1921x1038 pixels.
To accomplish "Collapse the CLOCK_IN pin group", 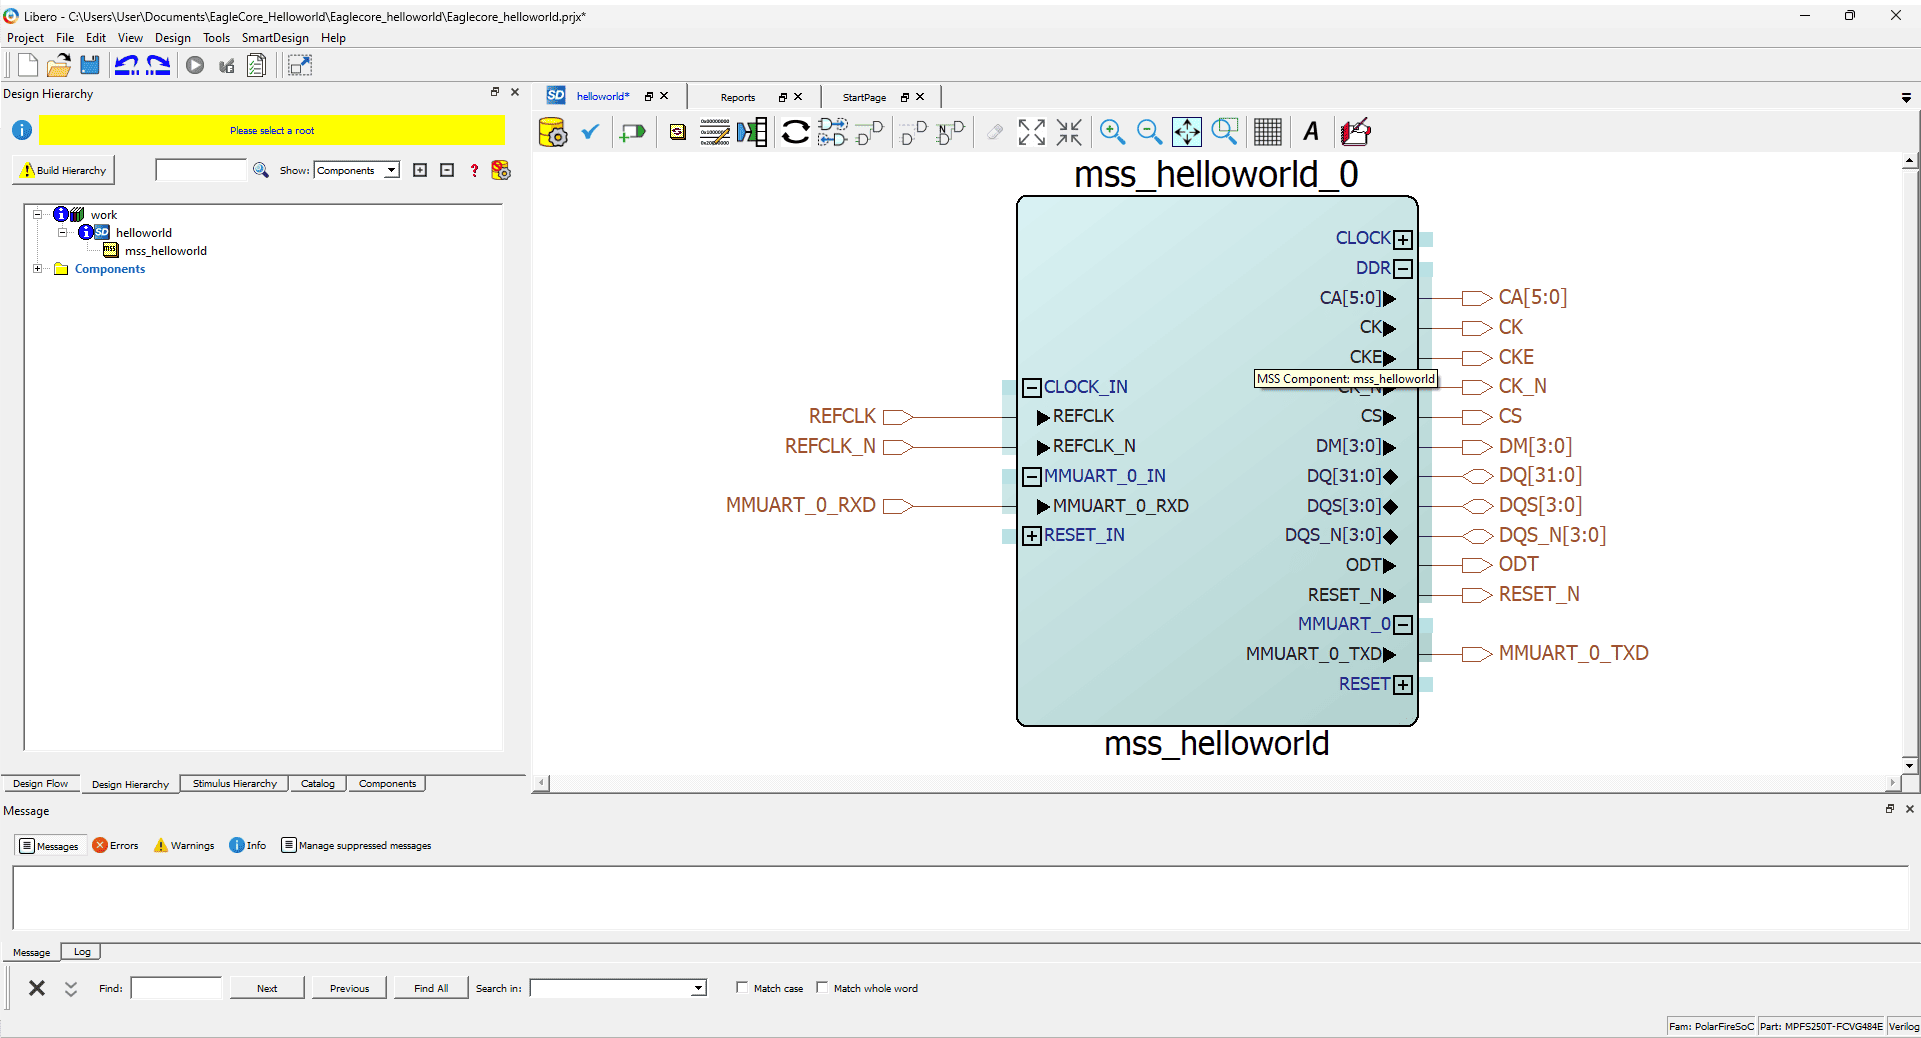I will click(x=1032, y=388).
